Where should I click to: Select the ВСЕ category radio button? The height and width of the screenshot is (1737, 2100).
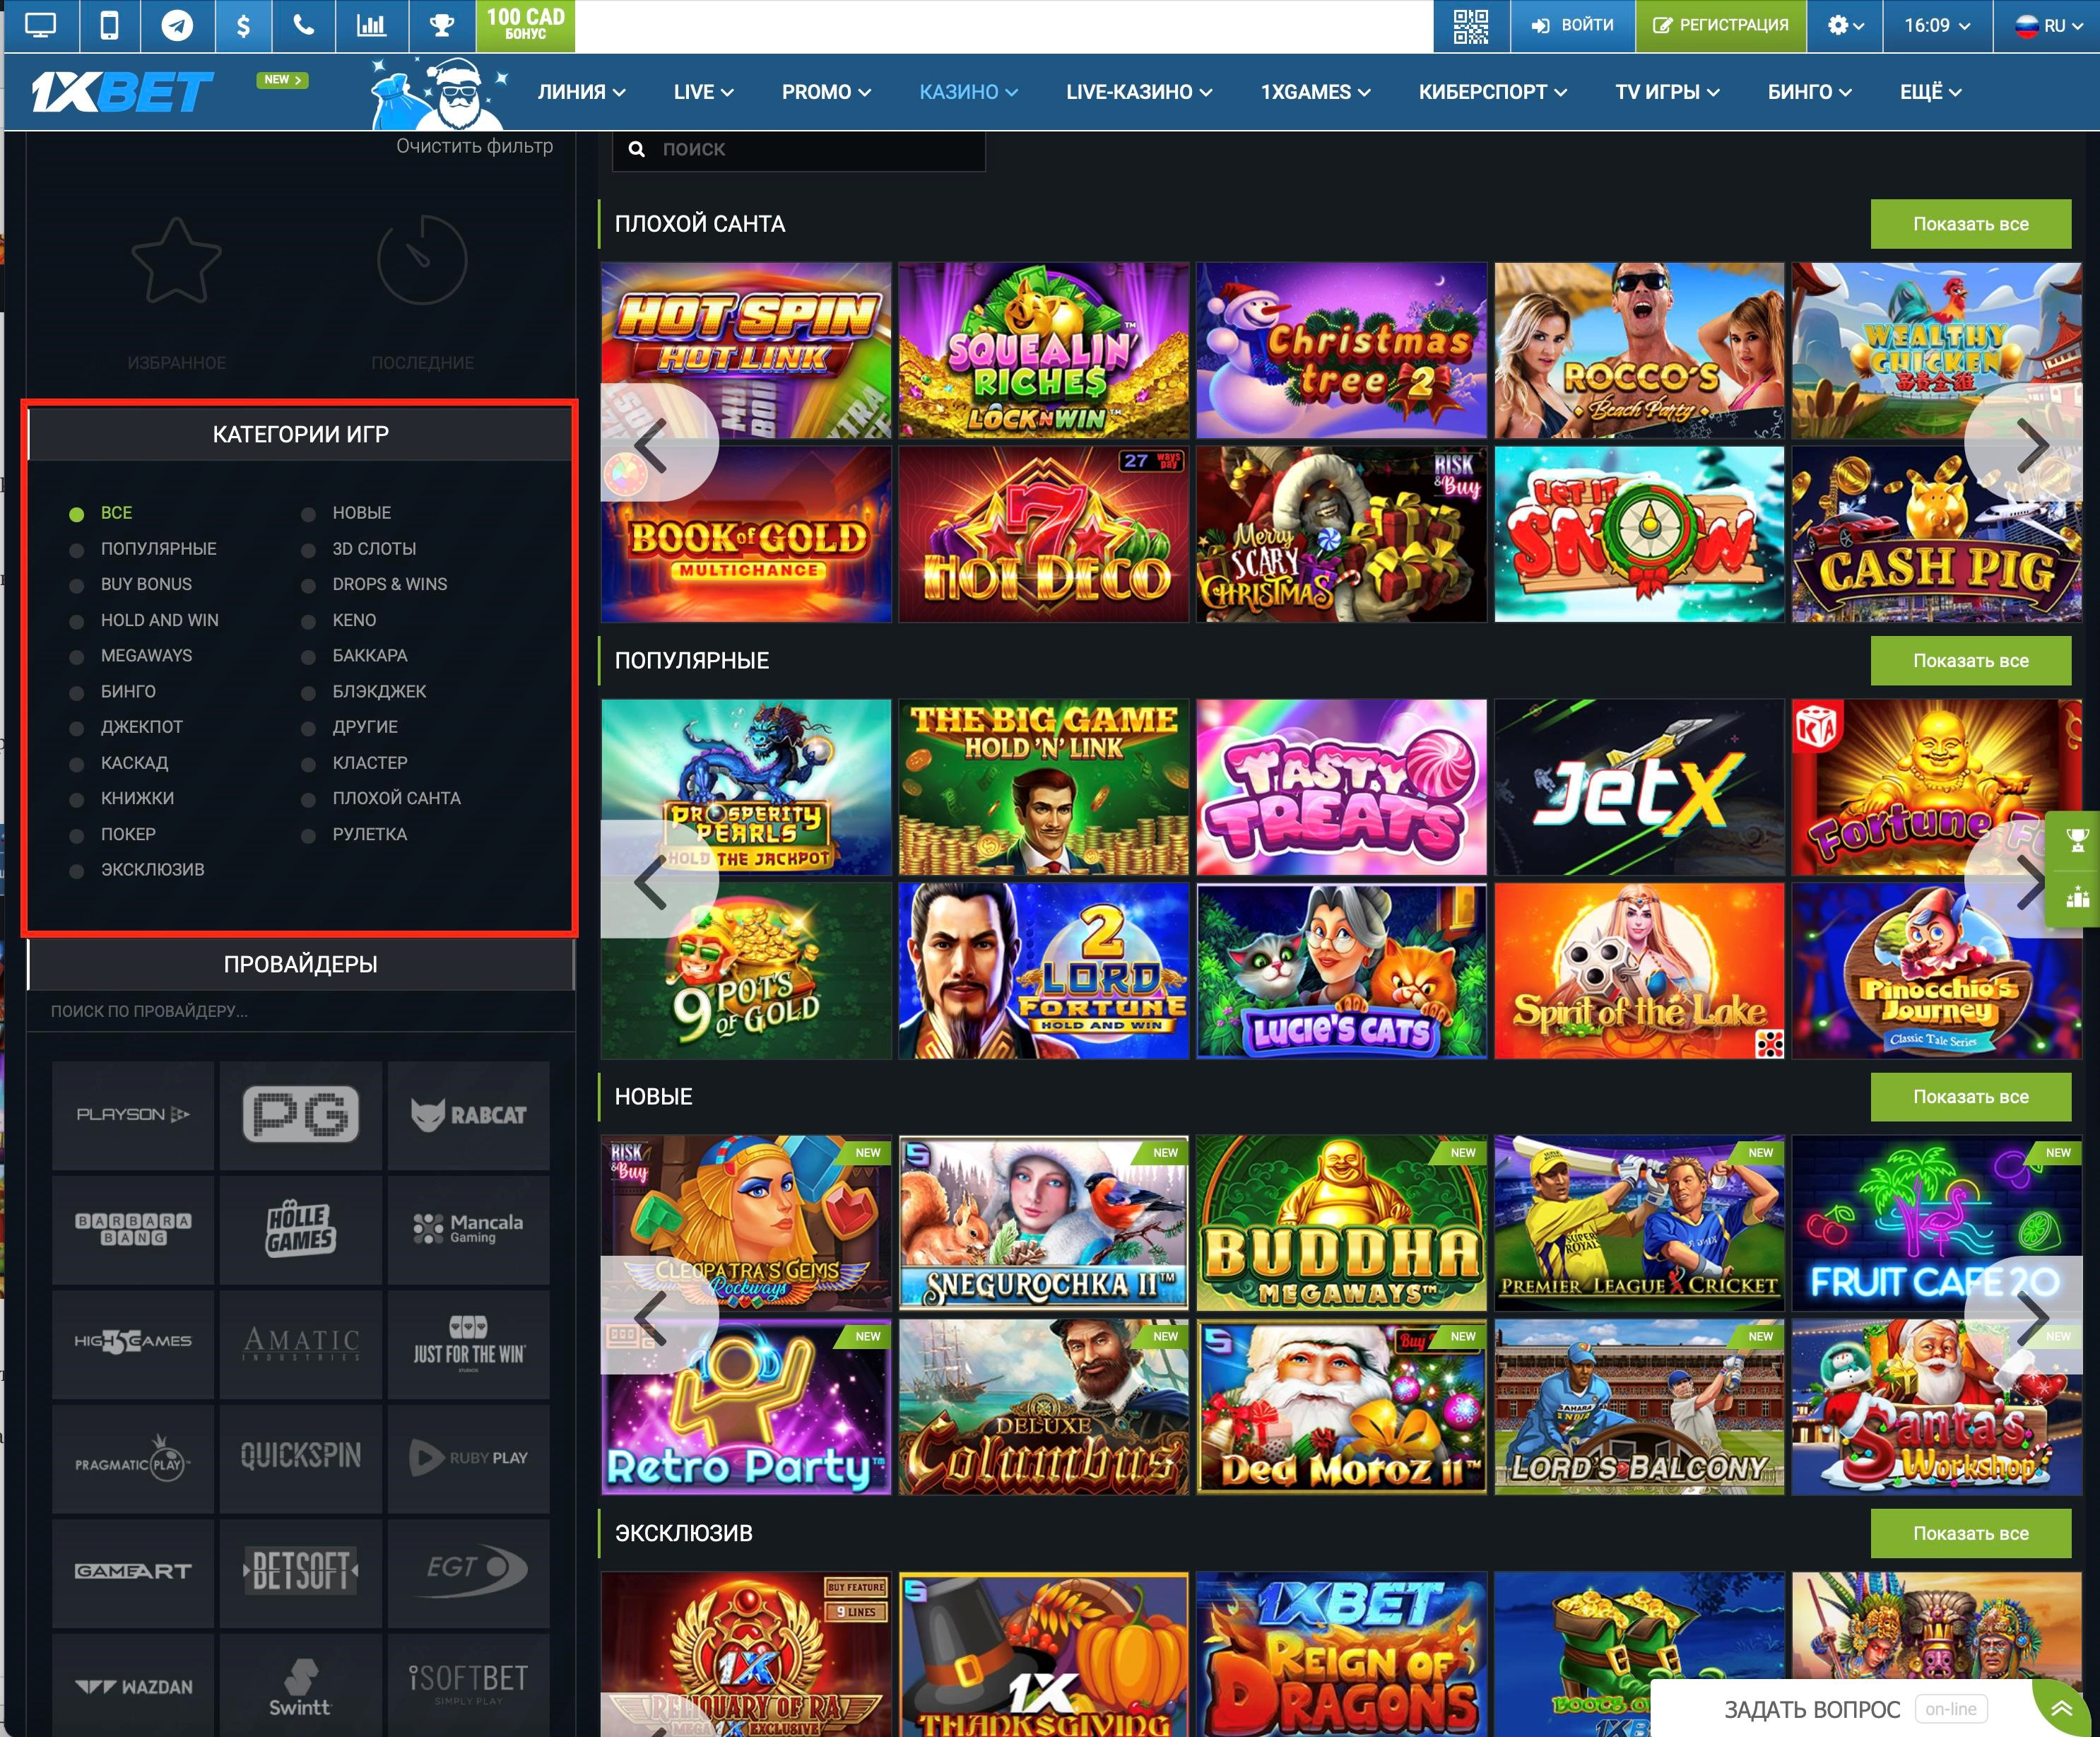click(x=76, y=514)
